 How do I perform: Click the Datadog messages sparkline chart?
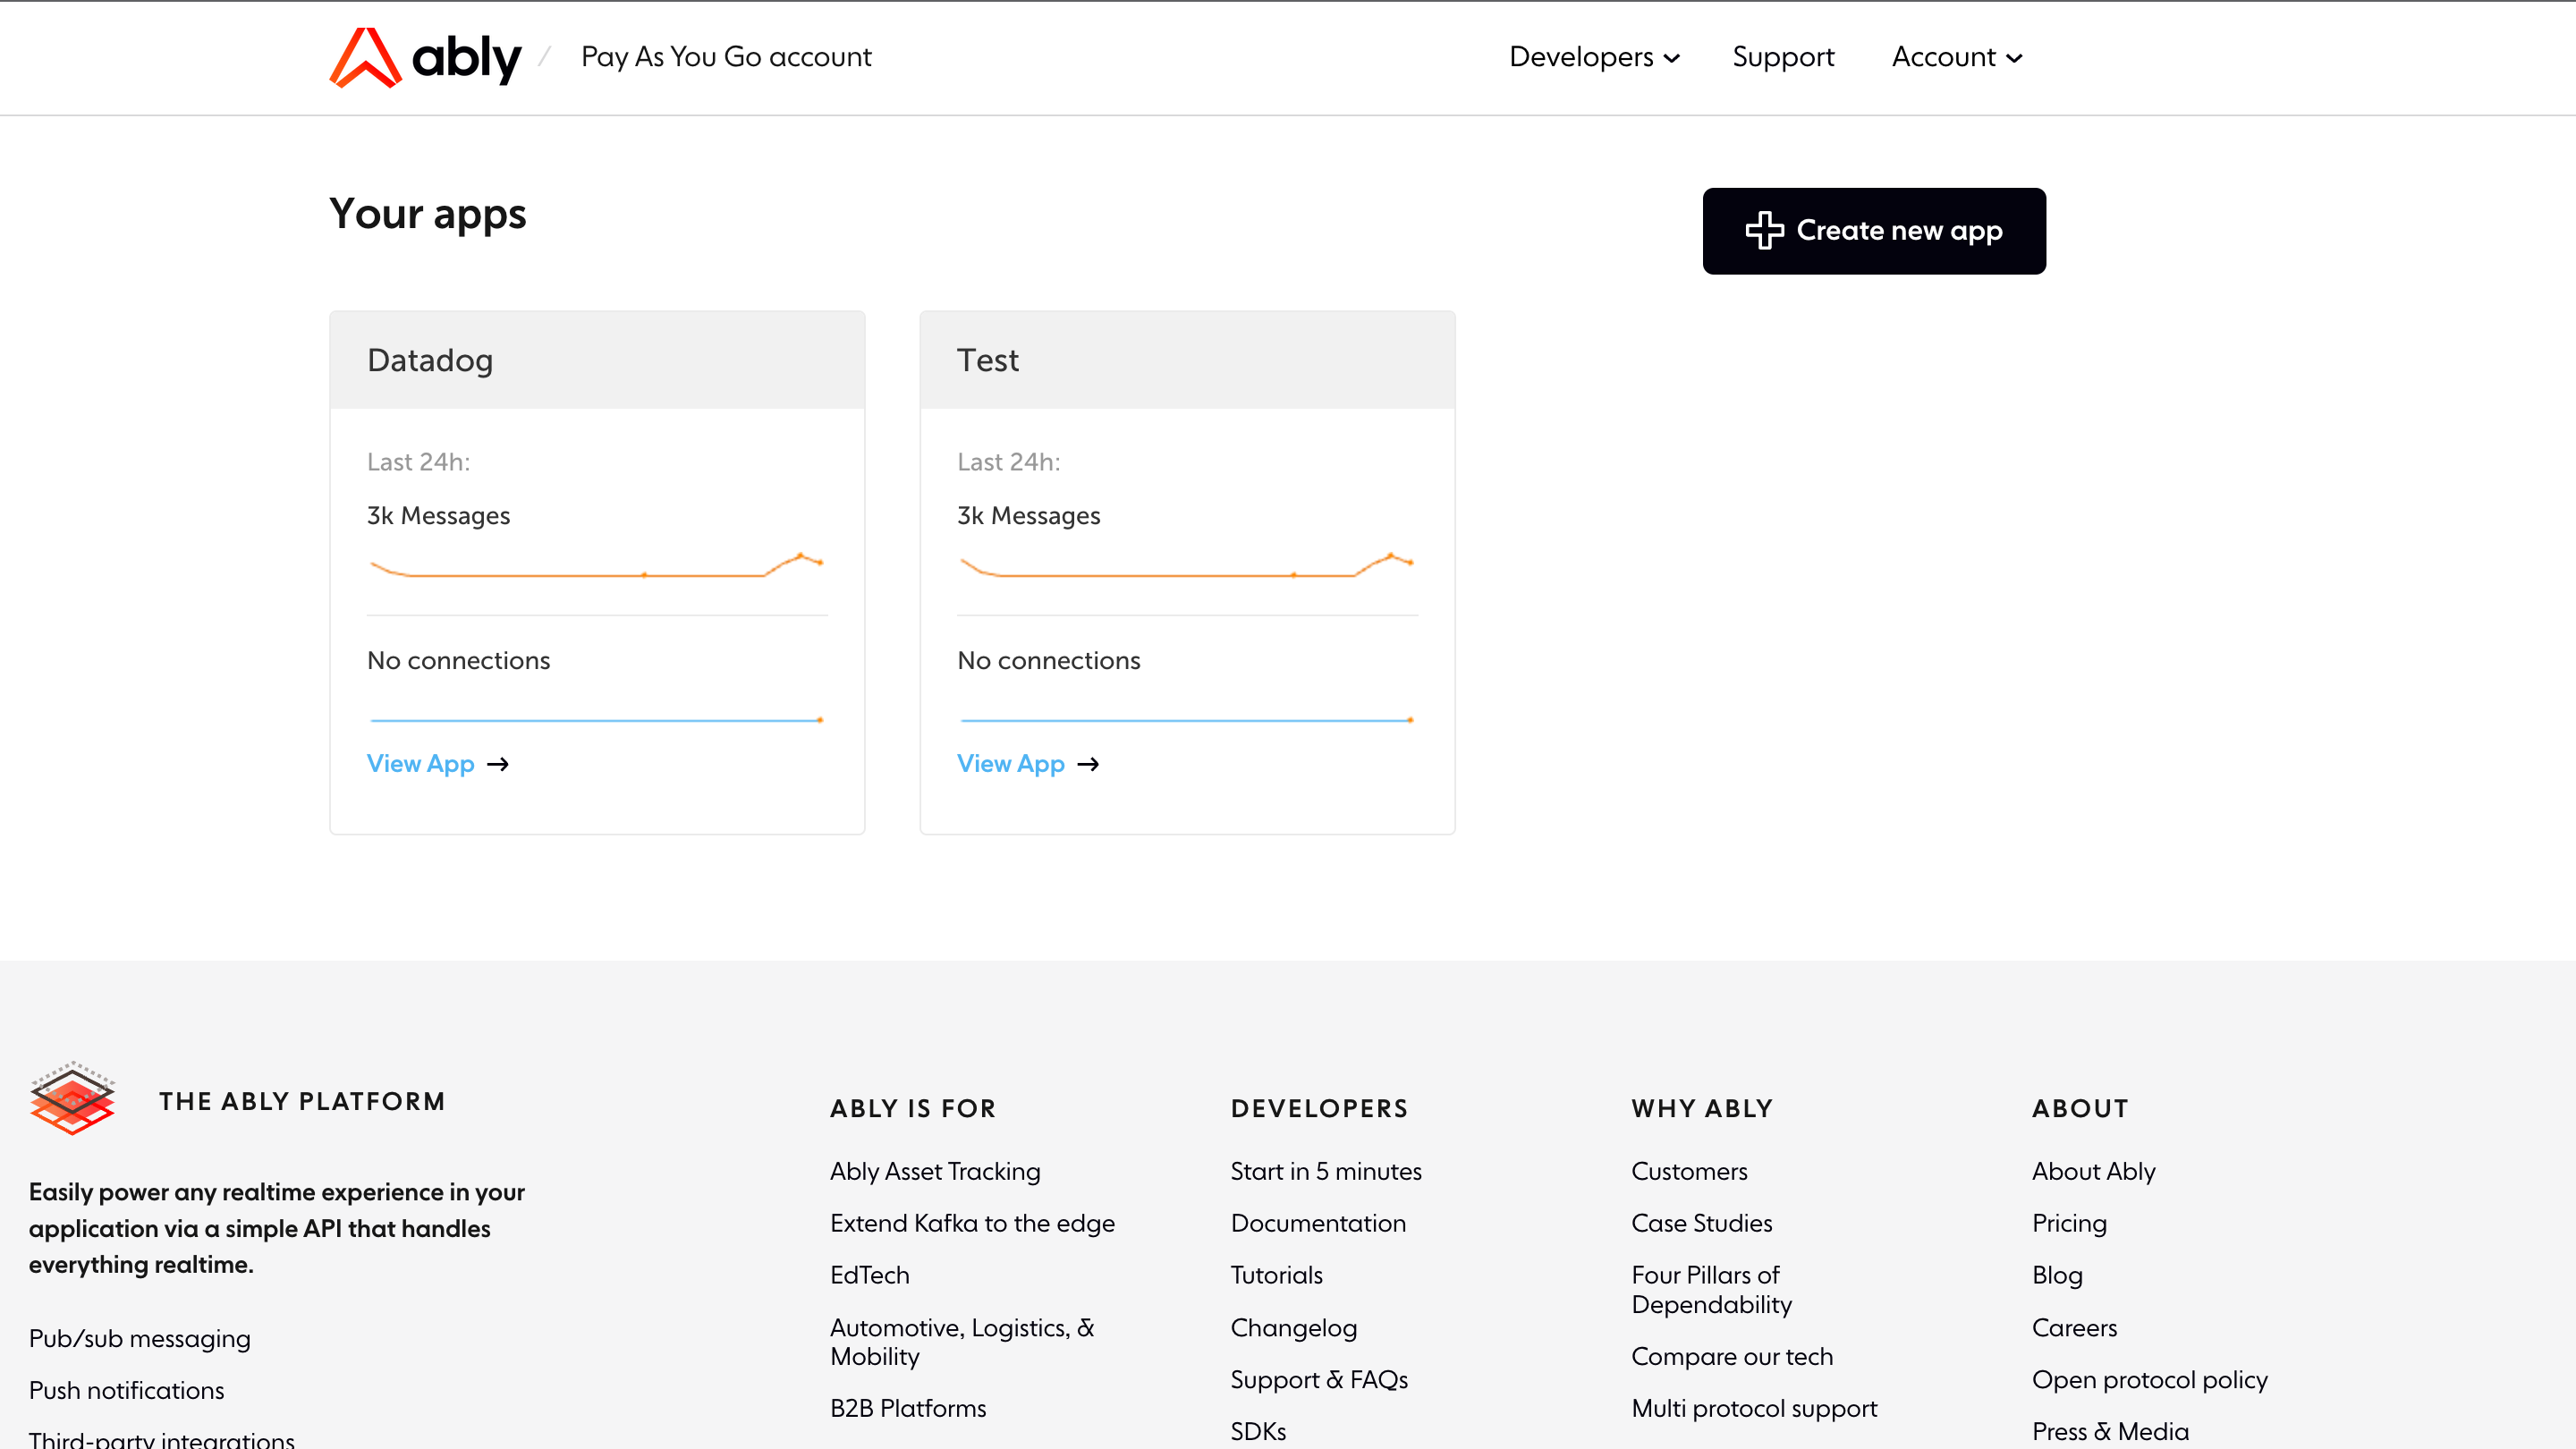pyautogui.click(x=597, y=566)
